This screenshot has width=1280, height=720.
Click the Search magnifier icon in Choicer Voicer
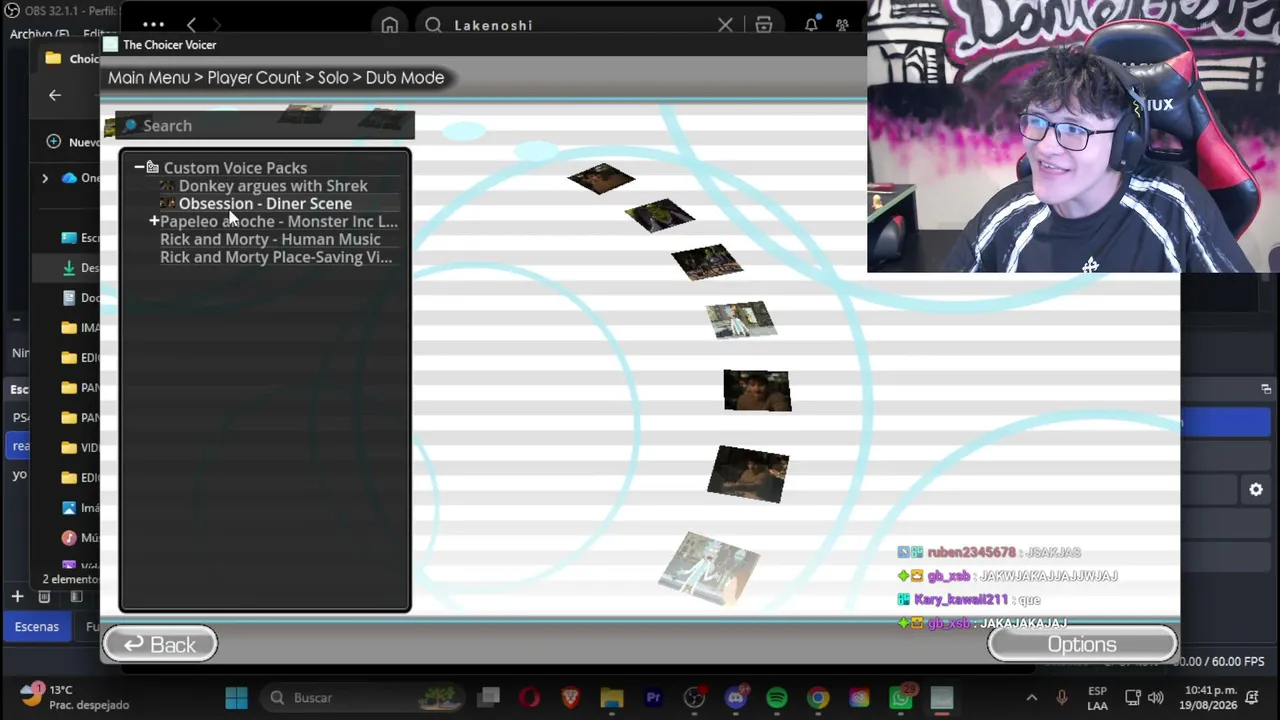pos(130,125)
